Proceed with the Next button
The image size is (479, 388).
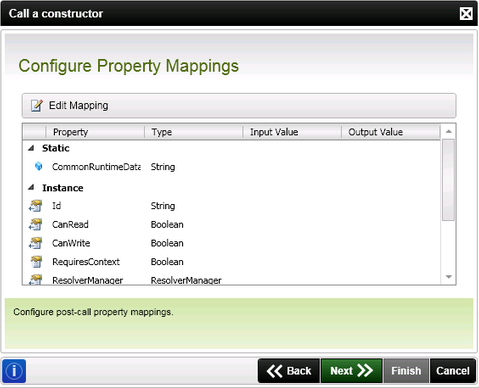(351, 371)
